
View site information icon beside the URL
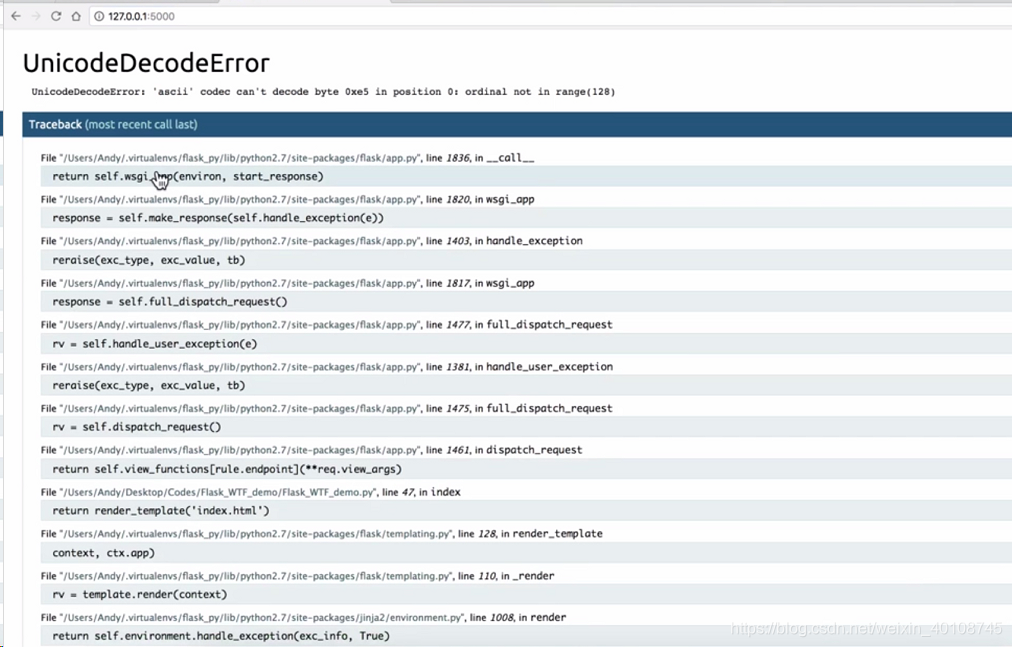click(99, 16)
